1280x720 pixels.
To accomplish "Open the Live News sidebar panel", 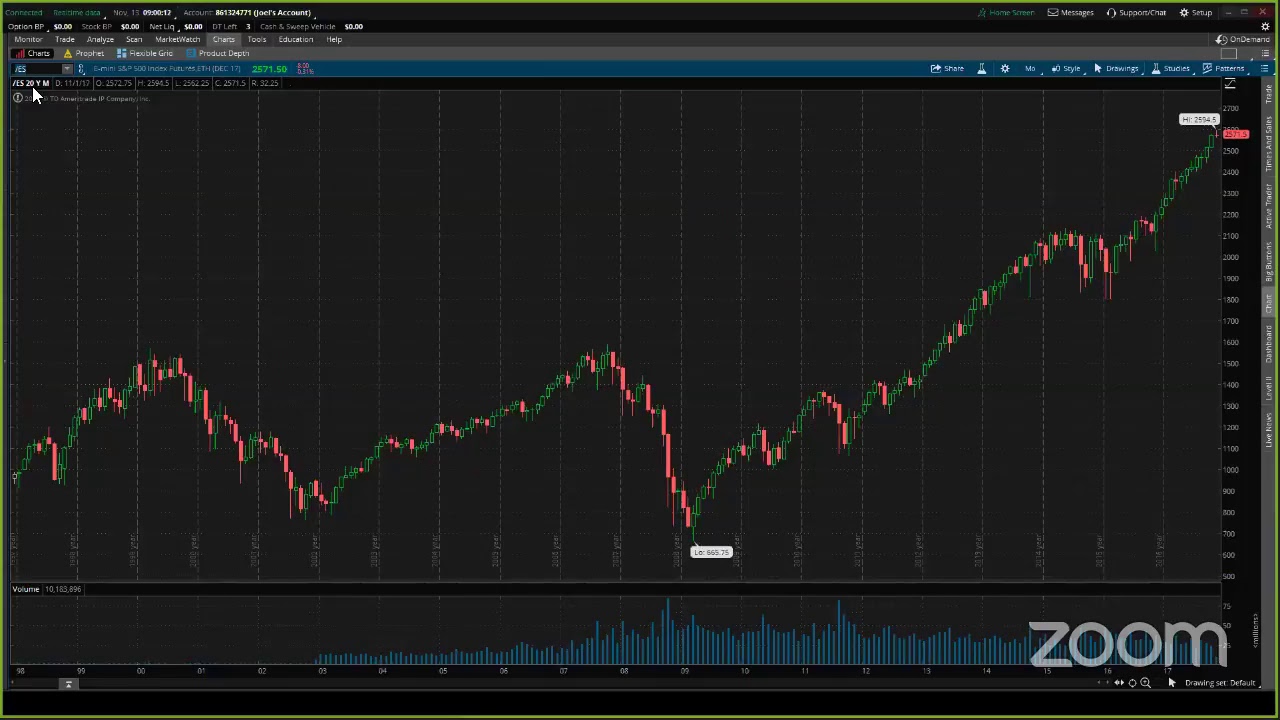I will click(x=1269, y=430).
